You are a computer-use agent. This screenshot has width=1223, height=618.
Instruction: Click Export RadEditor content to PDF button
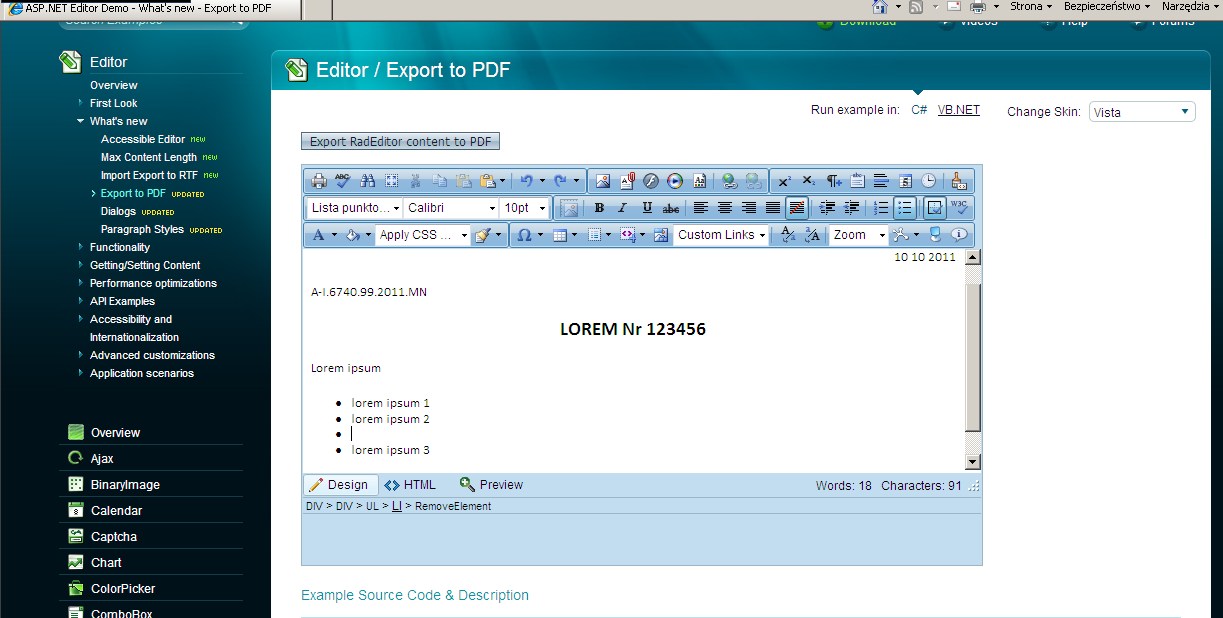400,141
